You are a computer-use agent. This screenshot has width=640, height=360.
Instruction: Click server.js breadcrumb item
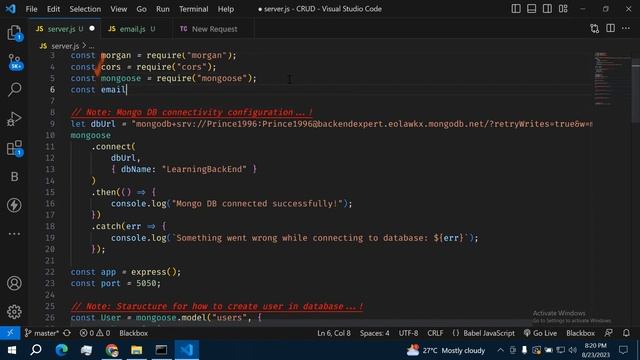(x=64, y=46)
